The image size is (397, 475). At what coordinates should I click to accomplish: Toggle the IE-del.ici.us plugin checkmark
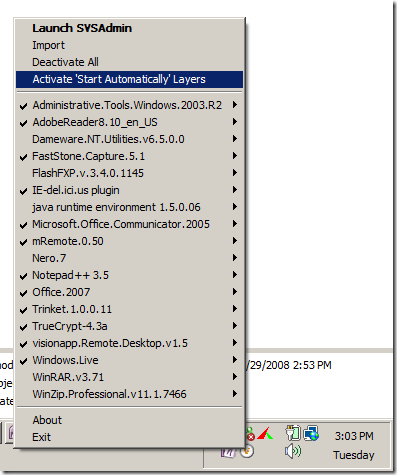point(23,191)
